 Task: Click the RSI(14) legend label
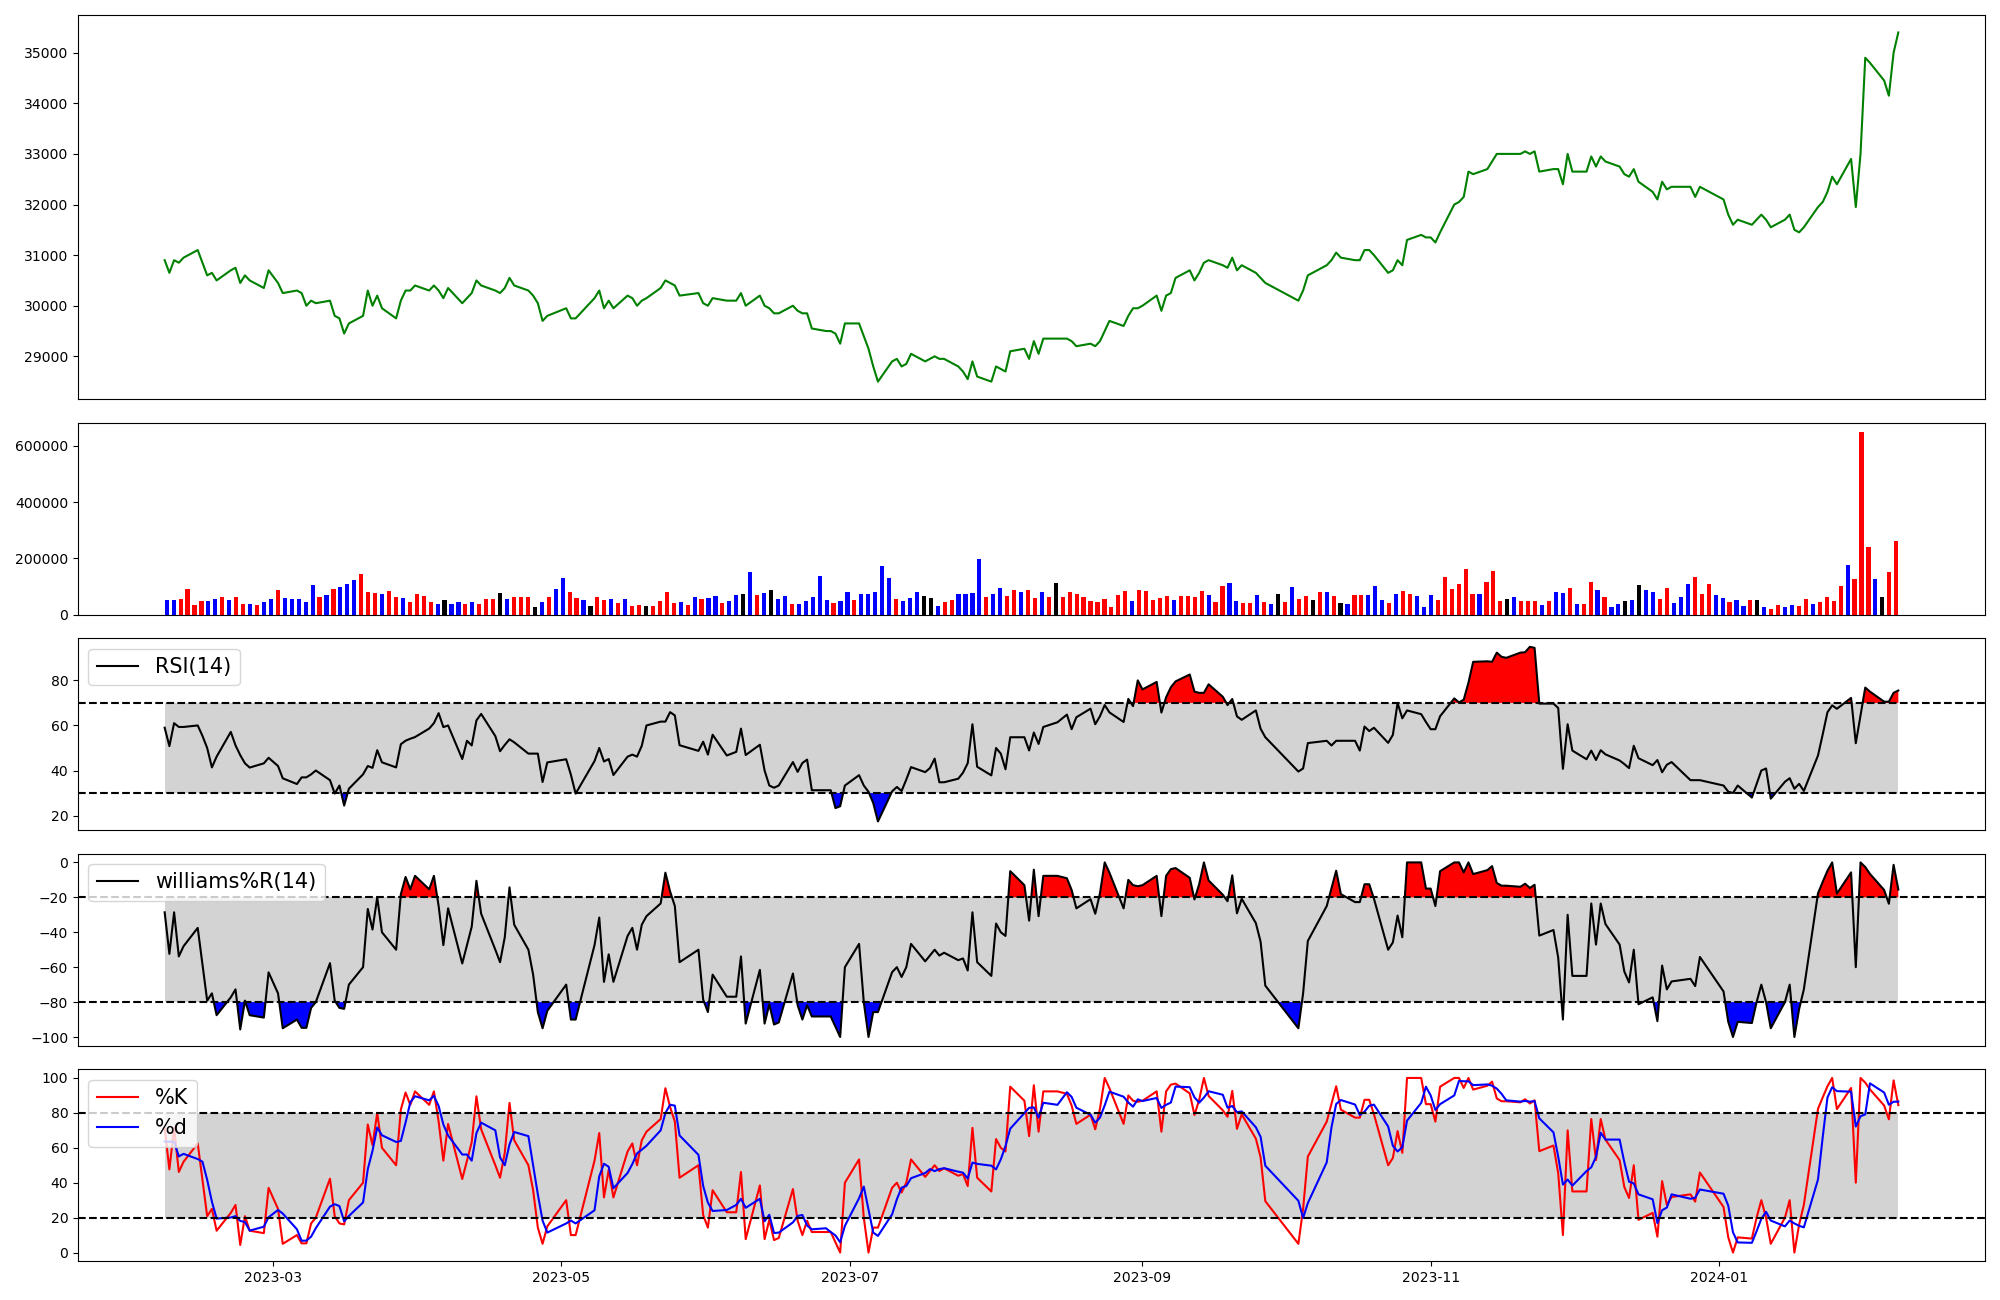(192, 666)
